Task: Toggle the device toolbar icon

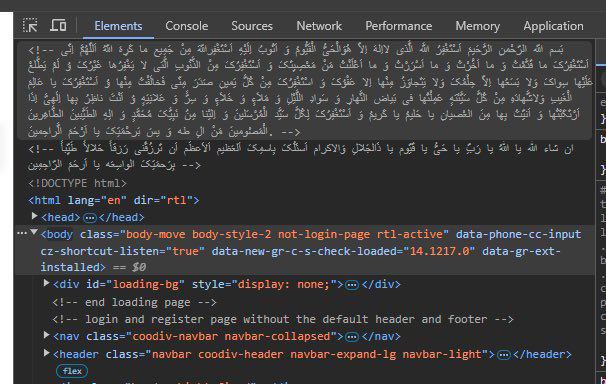Action: point(58,25)
